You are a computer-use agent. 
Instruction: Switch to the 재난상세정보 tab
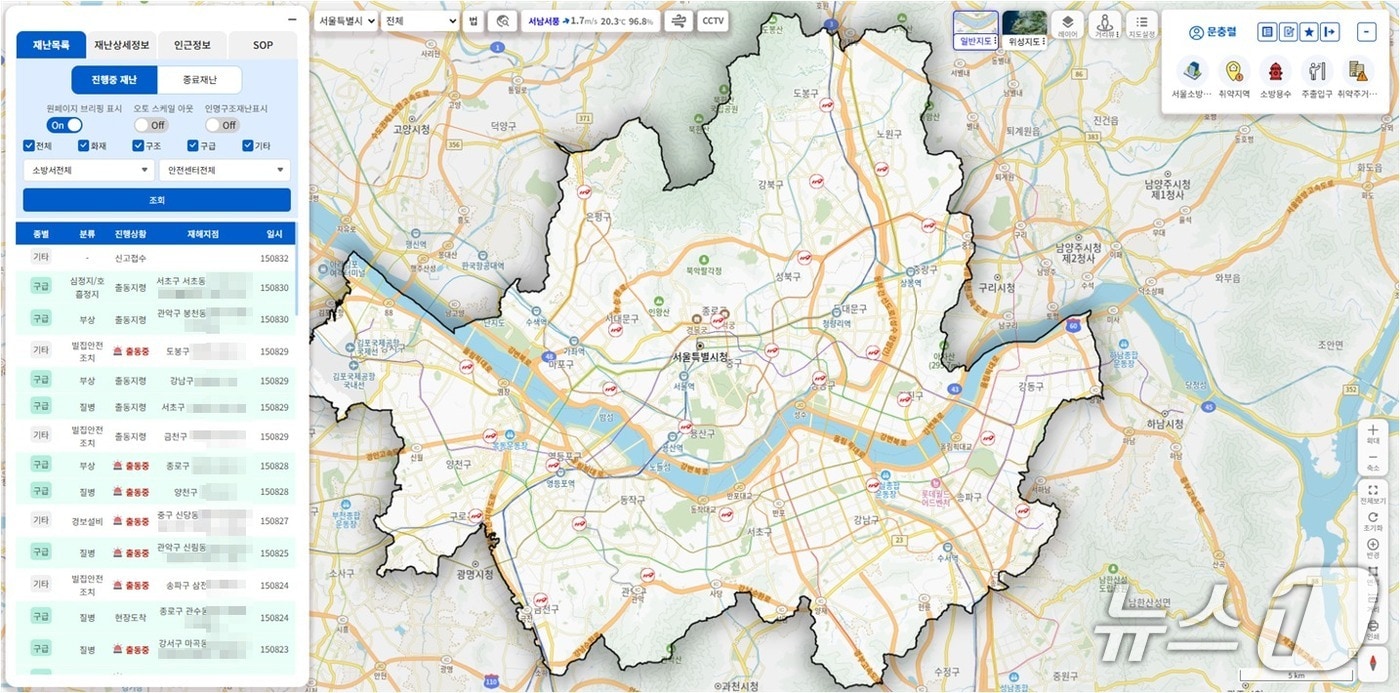click(x=122, y=45)
